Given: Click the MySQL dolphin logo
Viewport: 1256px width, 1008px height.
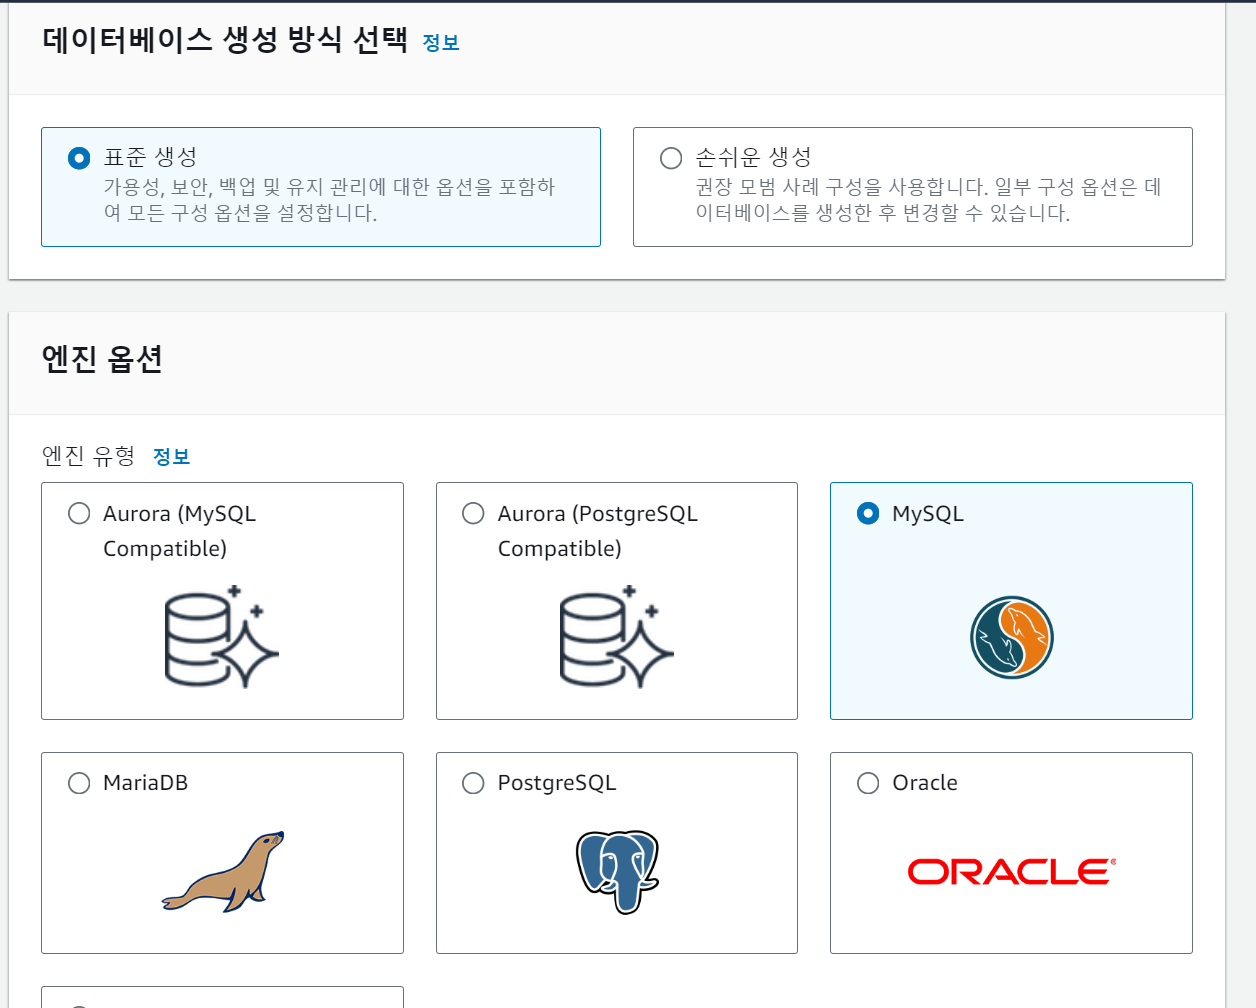Looking at the screenshot, I should point(1012,638).
